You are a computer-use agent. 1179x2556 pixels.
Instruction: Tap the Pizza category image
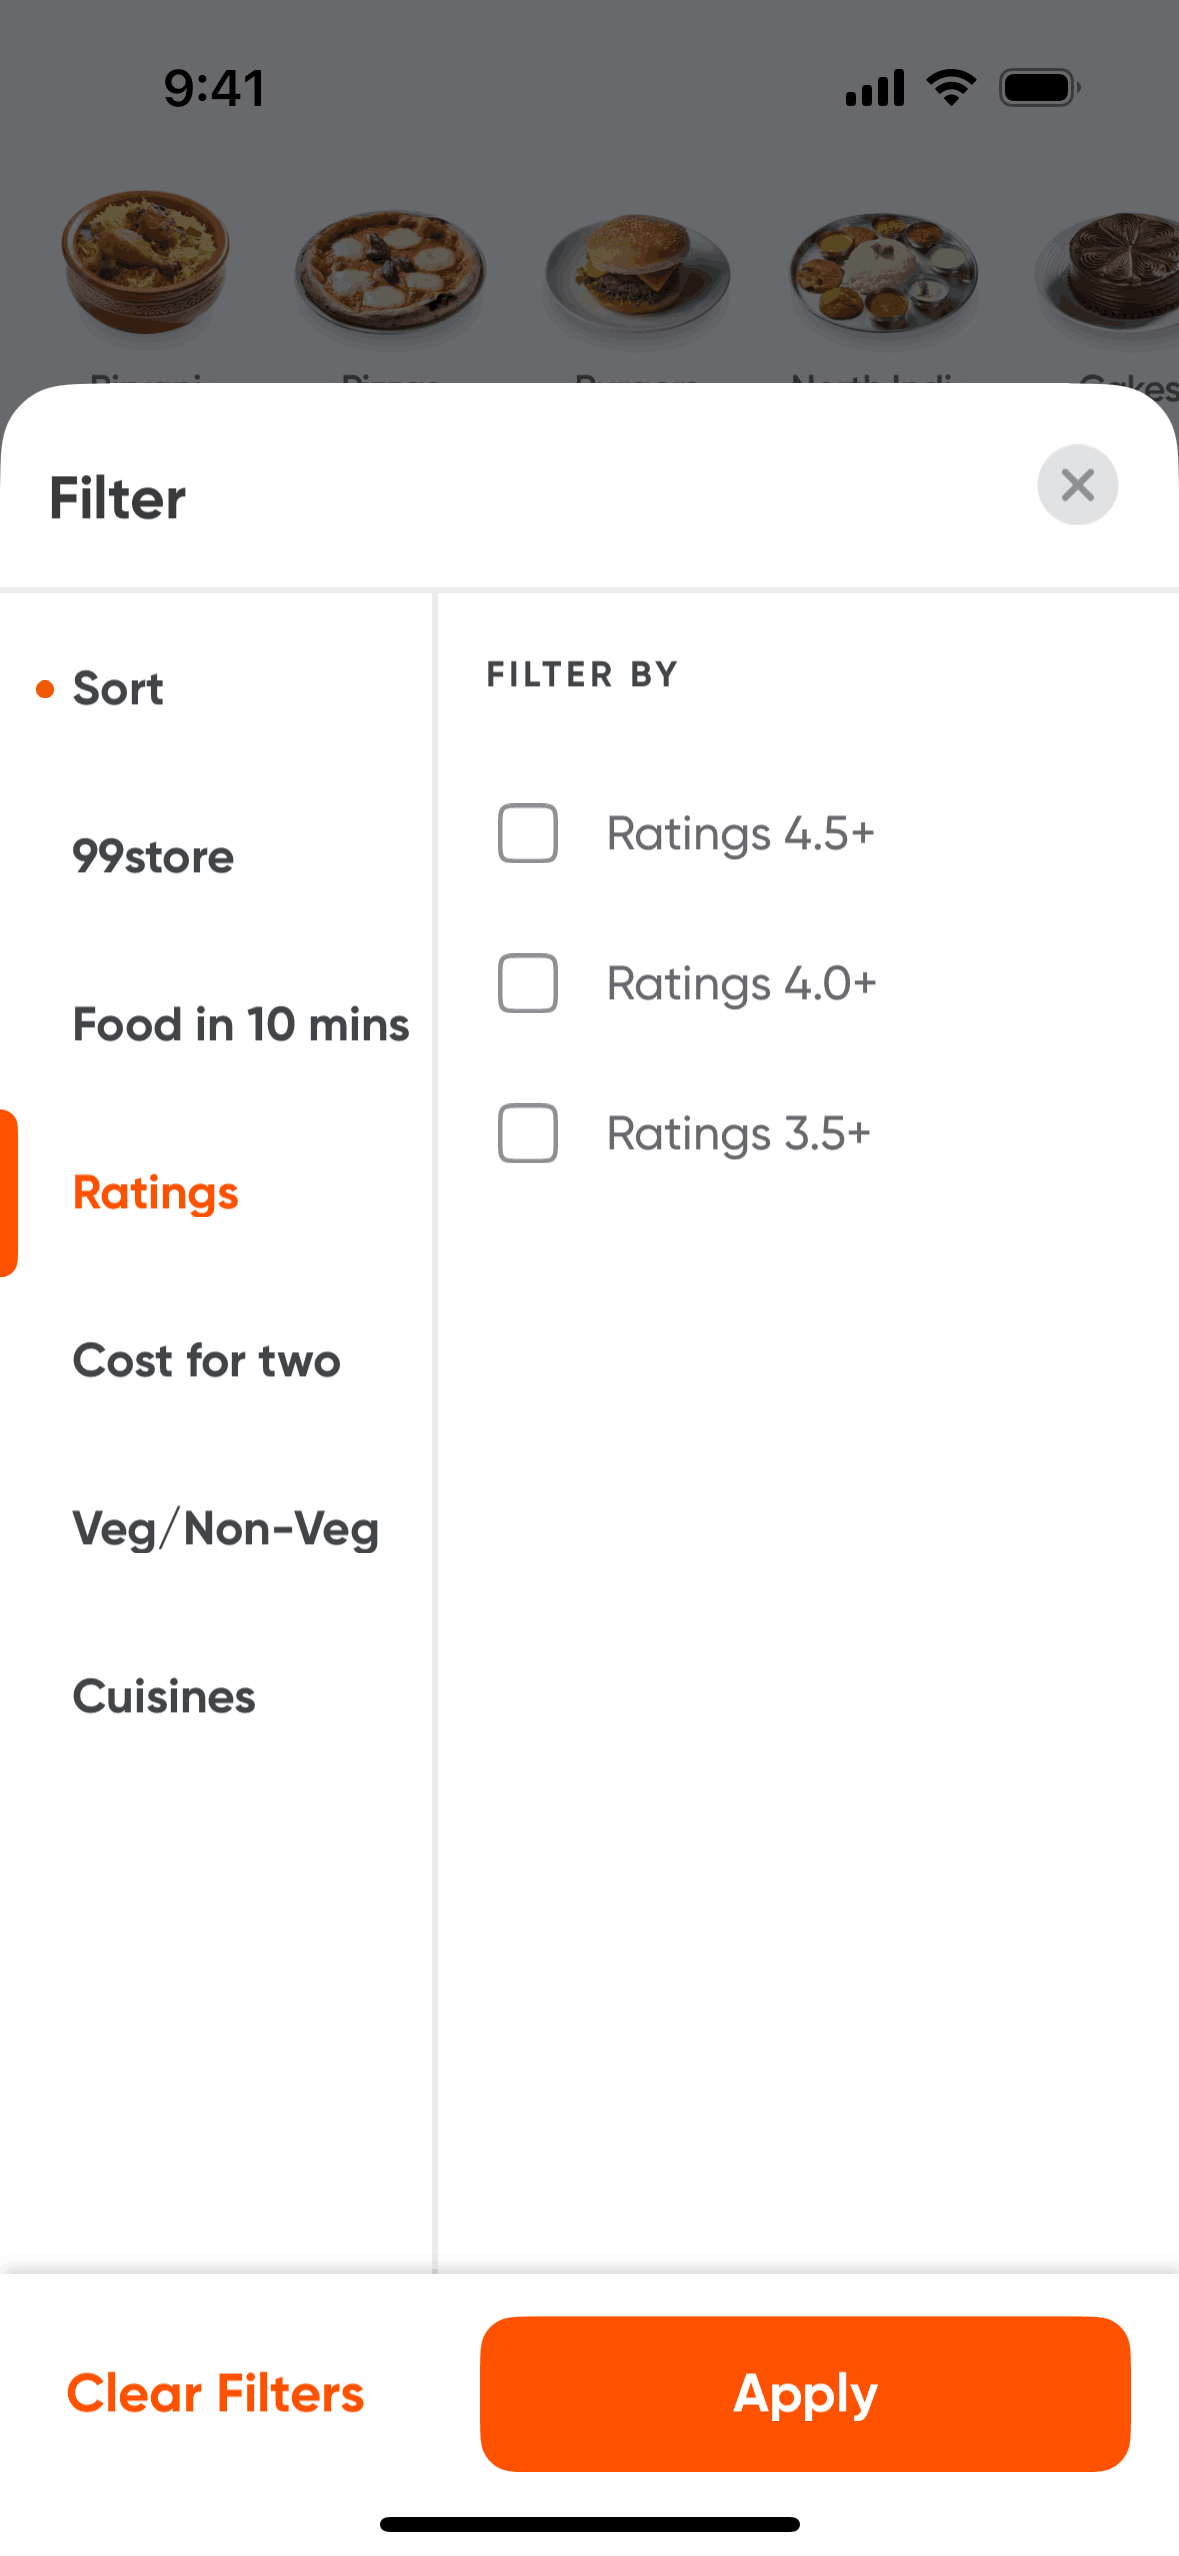[x=390, y=272]
